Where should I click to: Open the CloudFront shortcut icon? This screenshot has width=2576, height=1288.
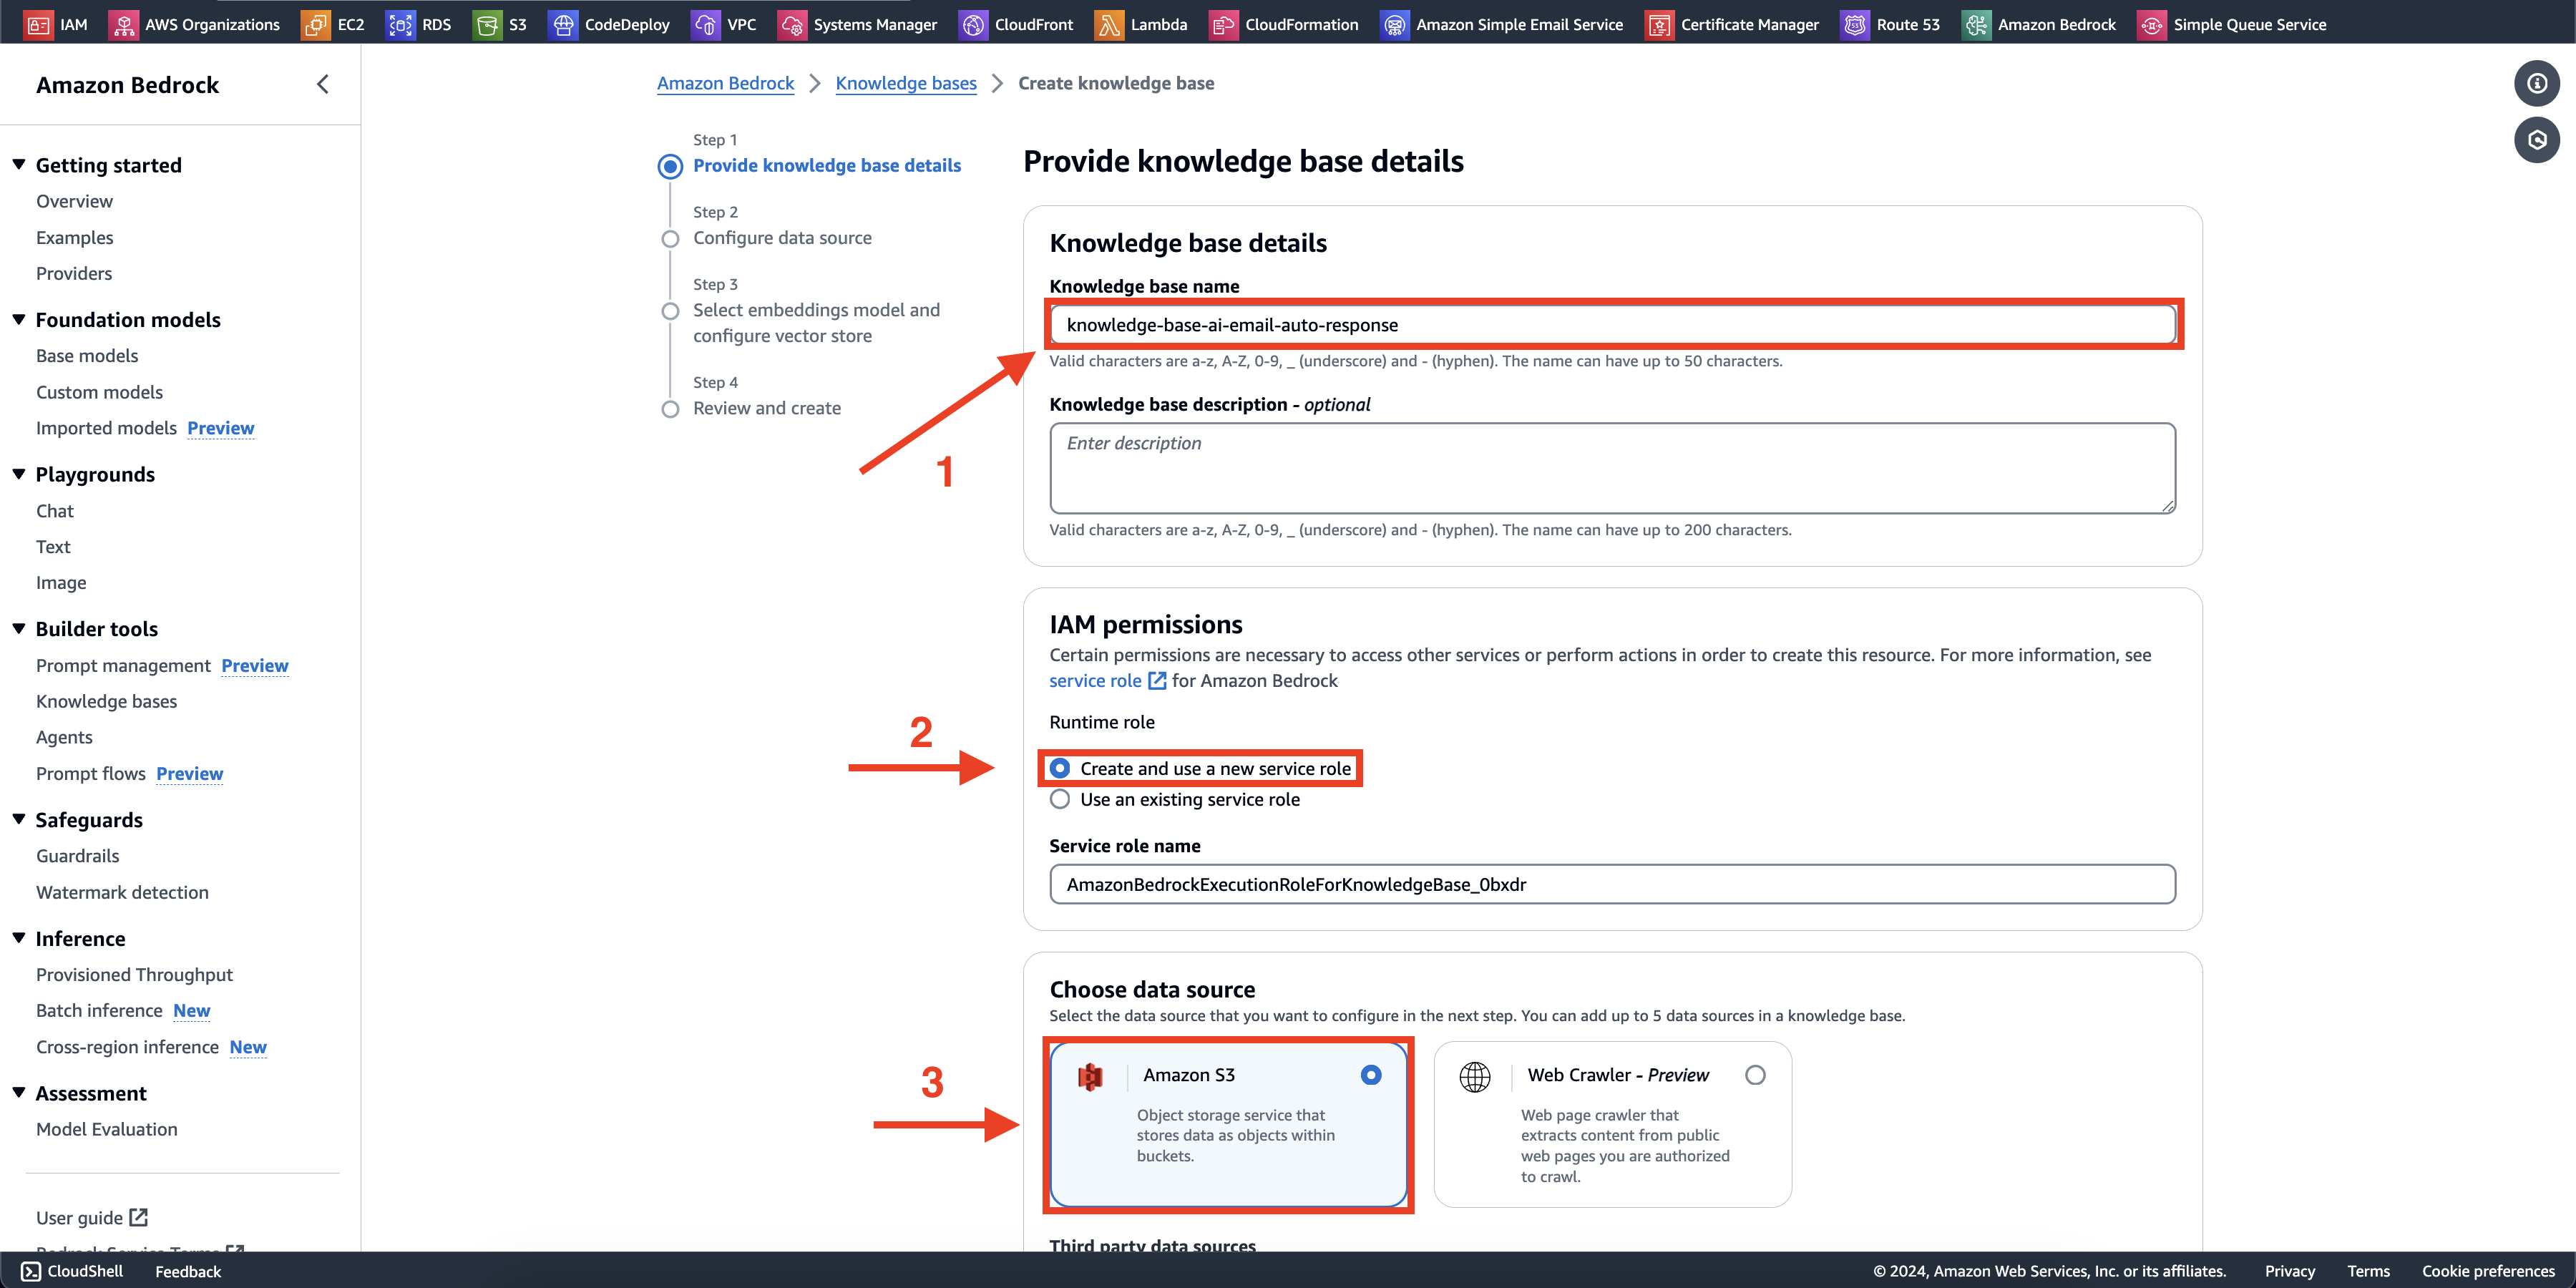972,24
